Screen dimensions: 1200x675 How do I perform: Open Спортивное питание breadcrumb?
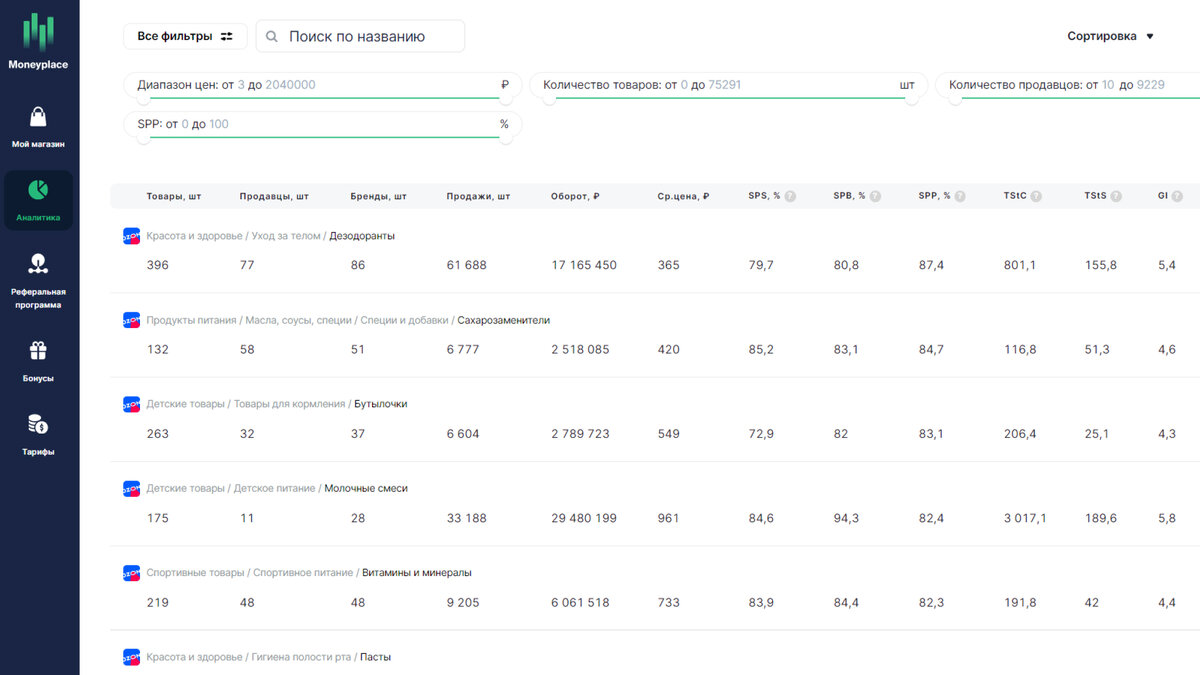coord(303,573)
